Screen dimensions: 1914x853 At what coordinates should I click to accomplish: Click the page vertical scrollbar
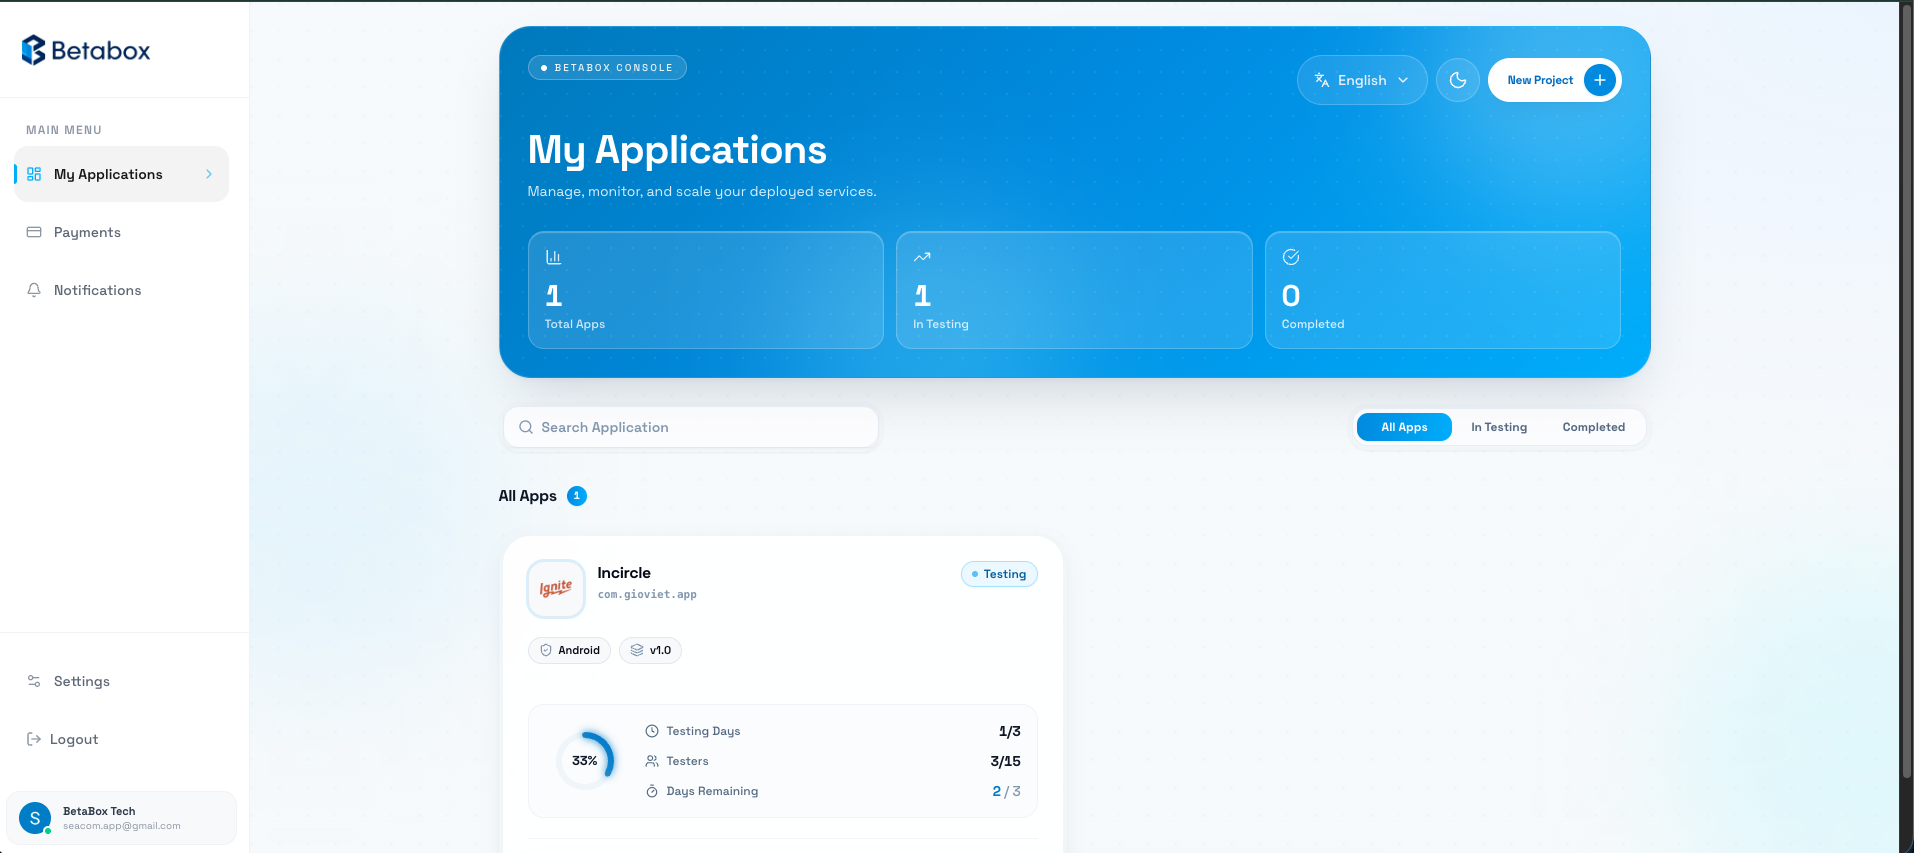point(1906,390)
